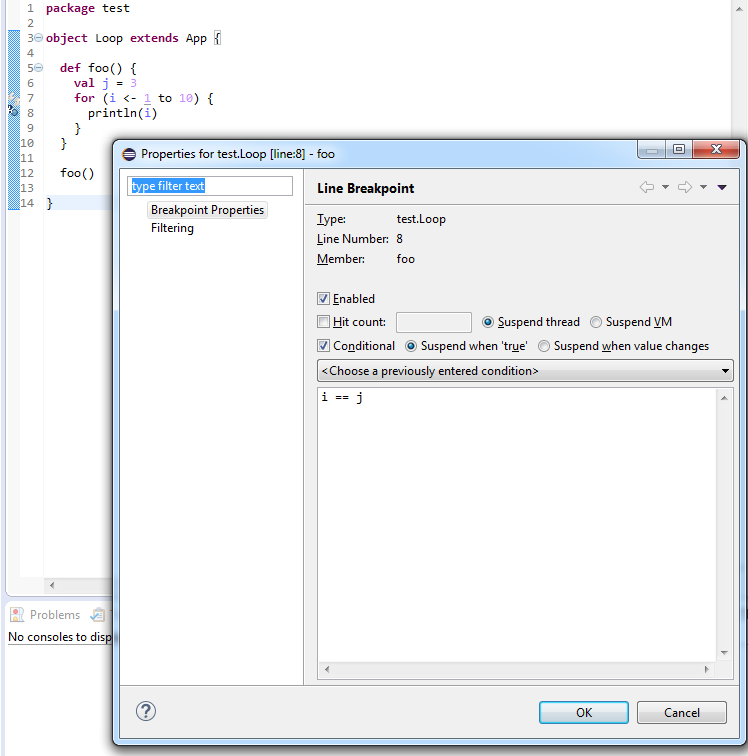Enable the Hit count checkbox
Viewport: 748px width, 756px height.
click(323, 322)
